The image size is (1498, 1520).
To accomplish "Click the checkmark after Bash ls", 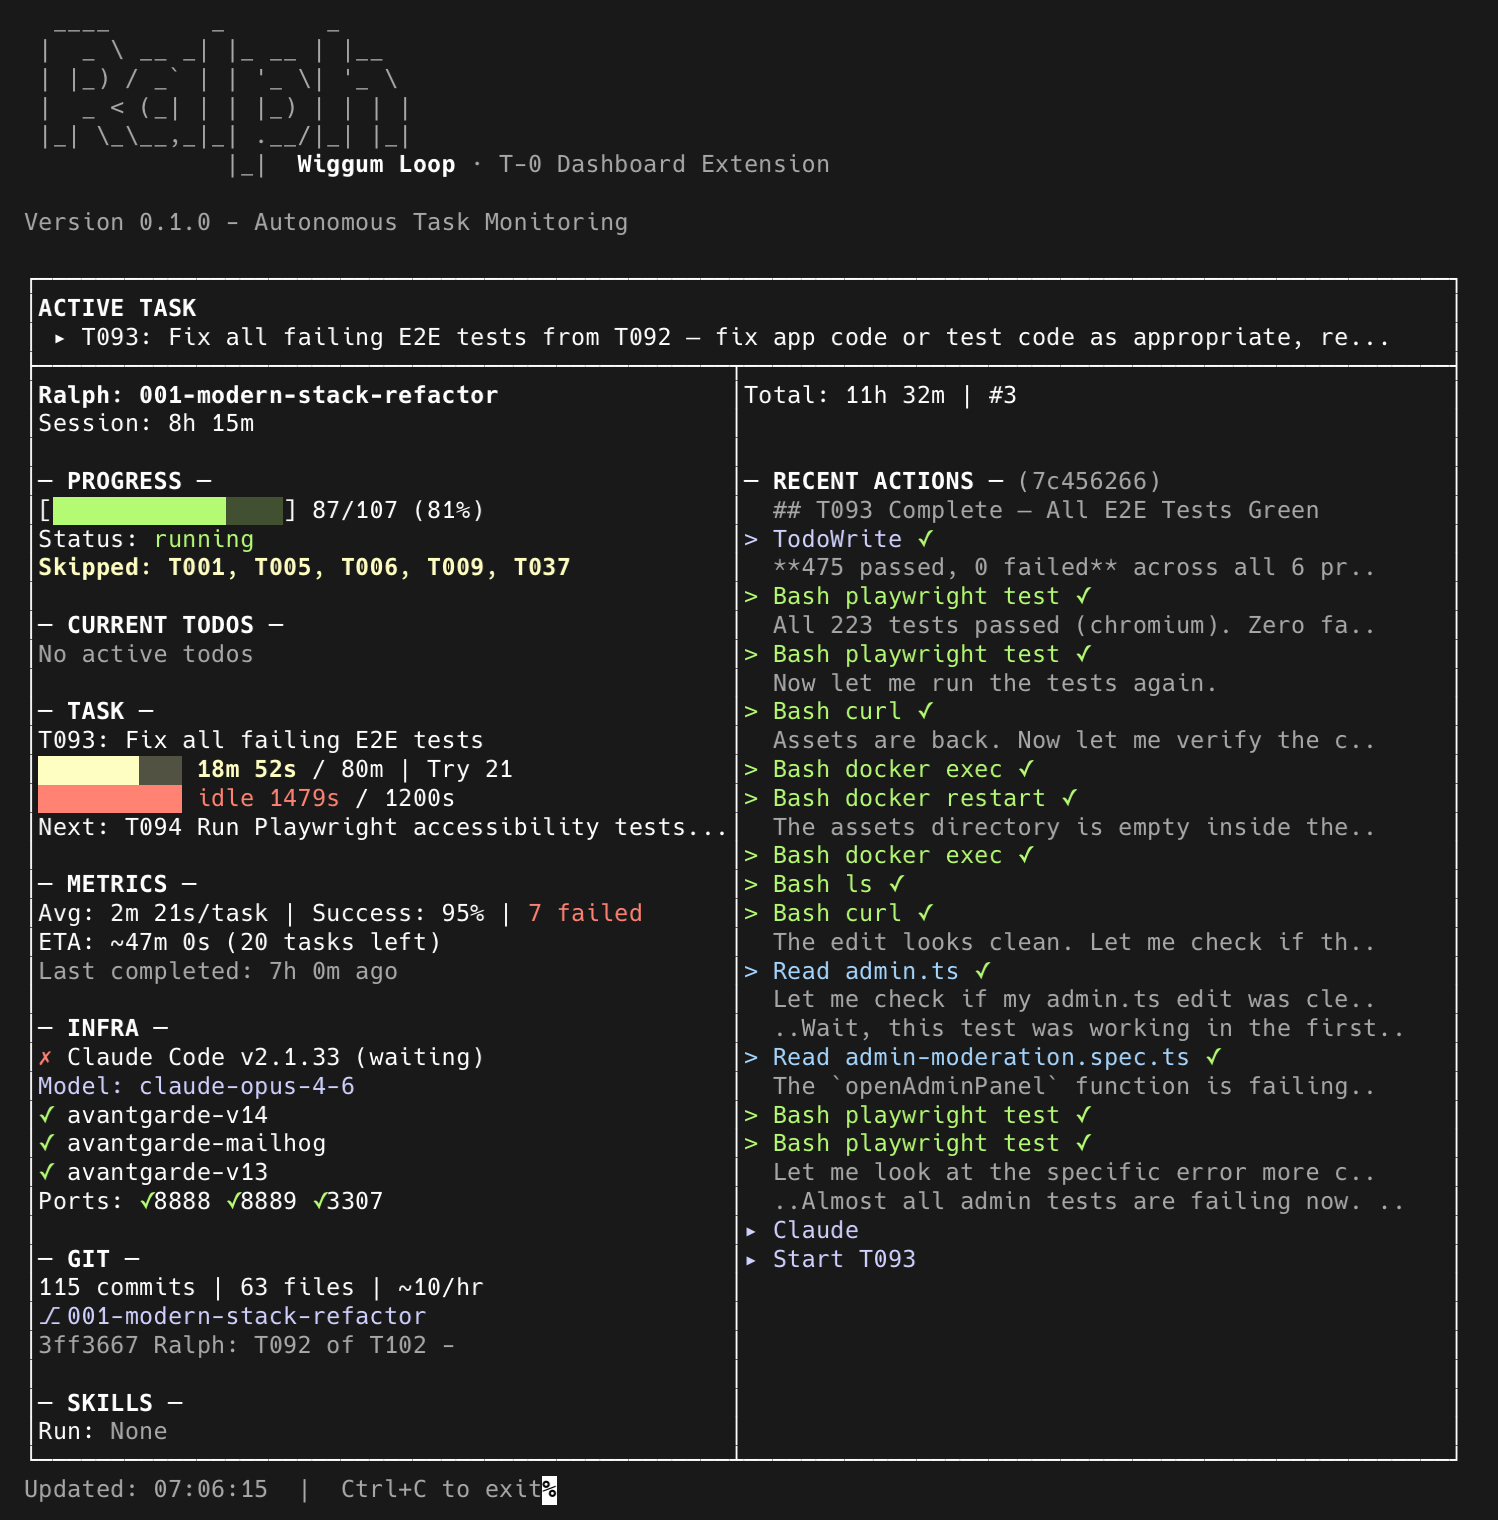I will tap(896, 884).
